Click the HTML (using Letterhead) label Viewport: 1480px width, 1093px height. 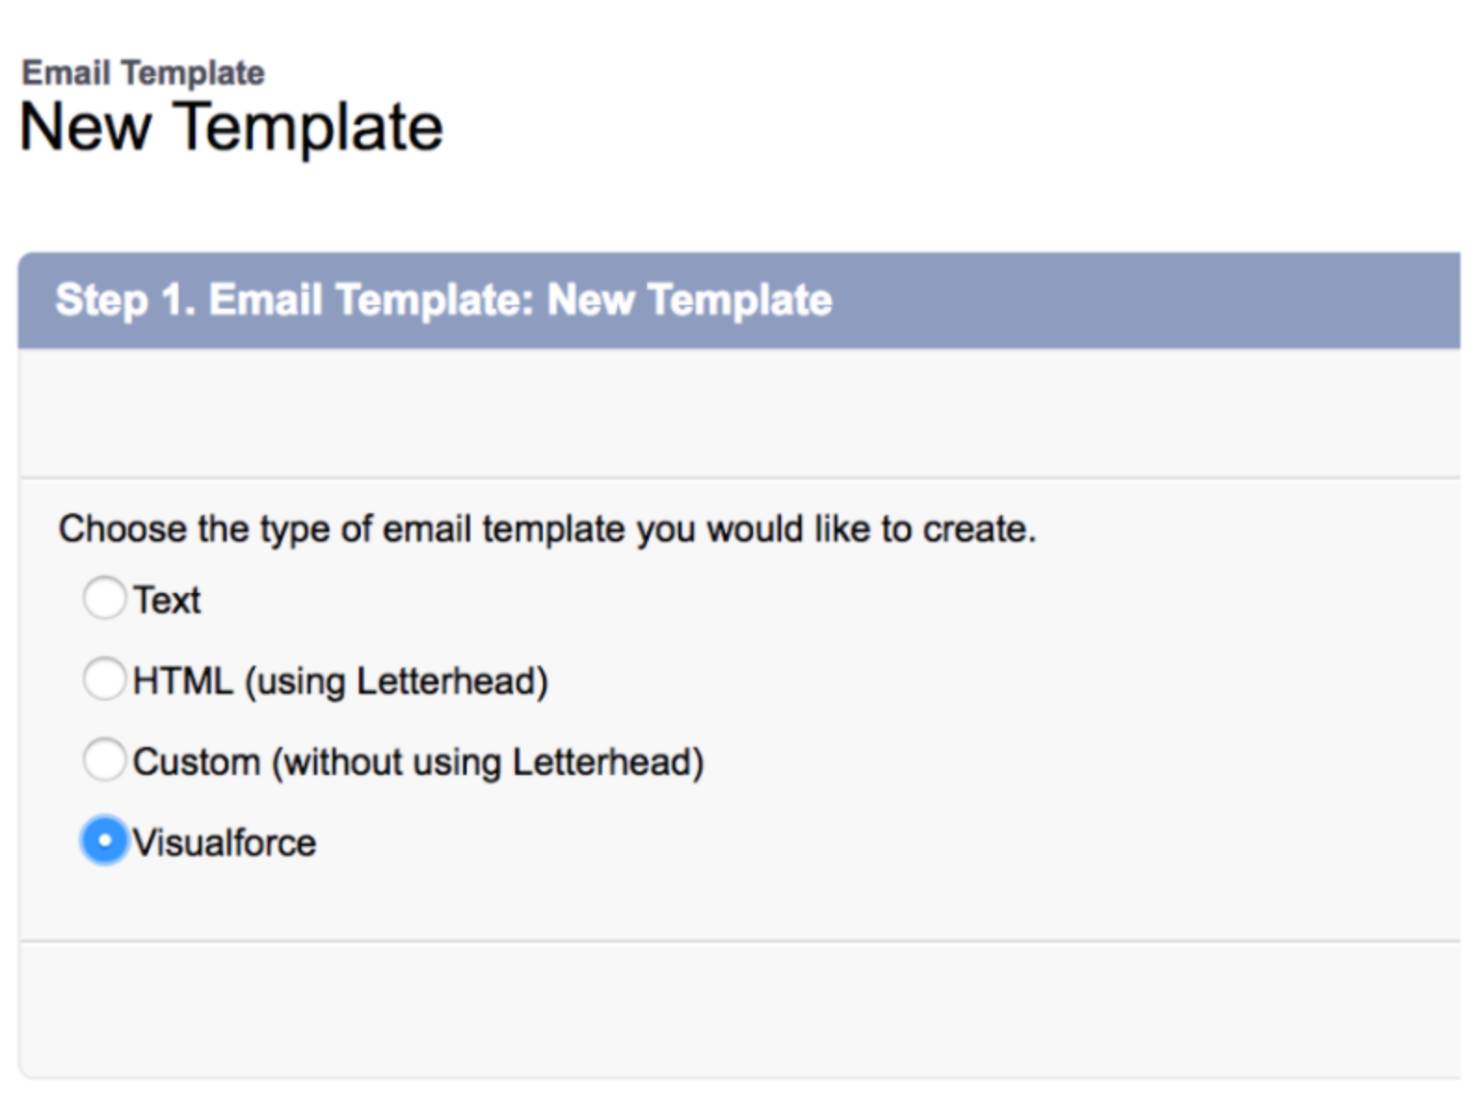[x=340, y=679]
